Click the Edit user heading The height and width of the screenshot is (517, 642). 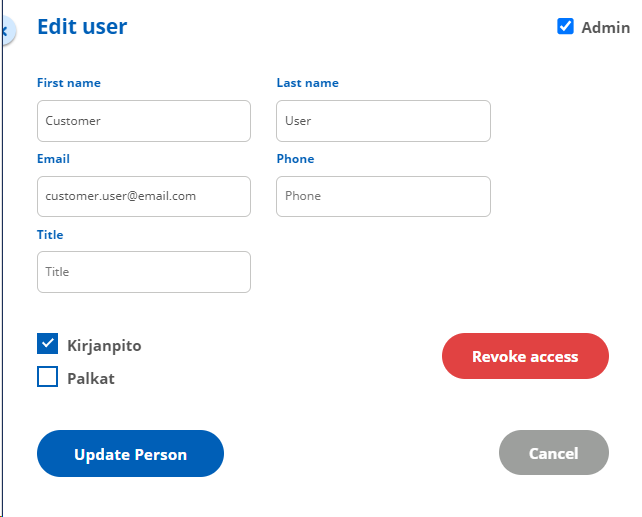coord(82,27)
